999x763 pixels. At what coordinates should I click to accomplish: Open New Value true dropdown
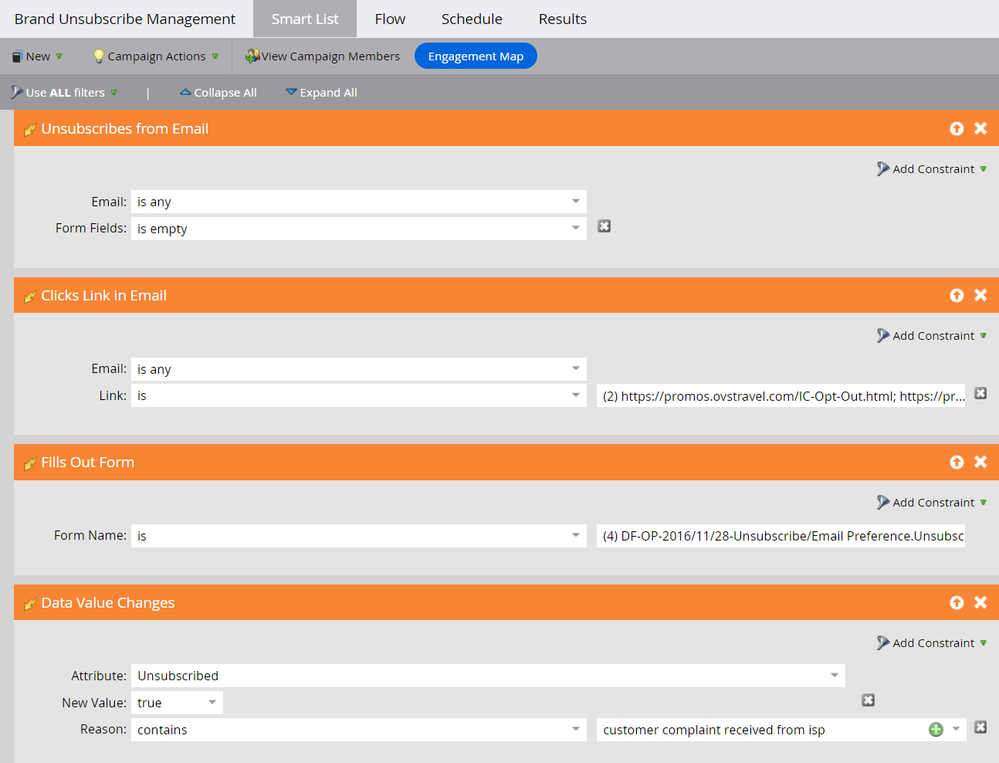tap(177, 702)
